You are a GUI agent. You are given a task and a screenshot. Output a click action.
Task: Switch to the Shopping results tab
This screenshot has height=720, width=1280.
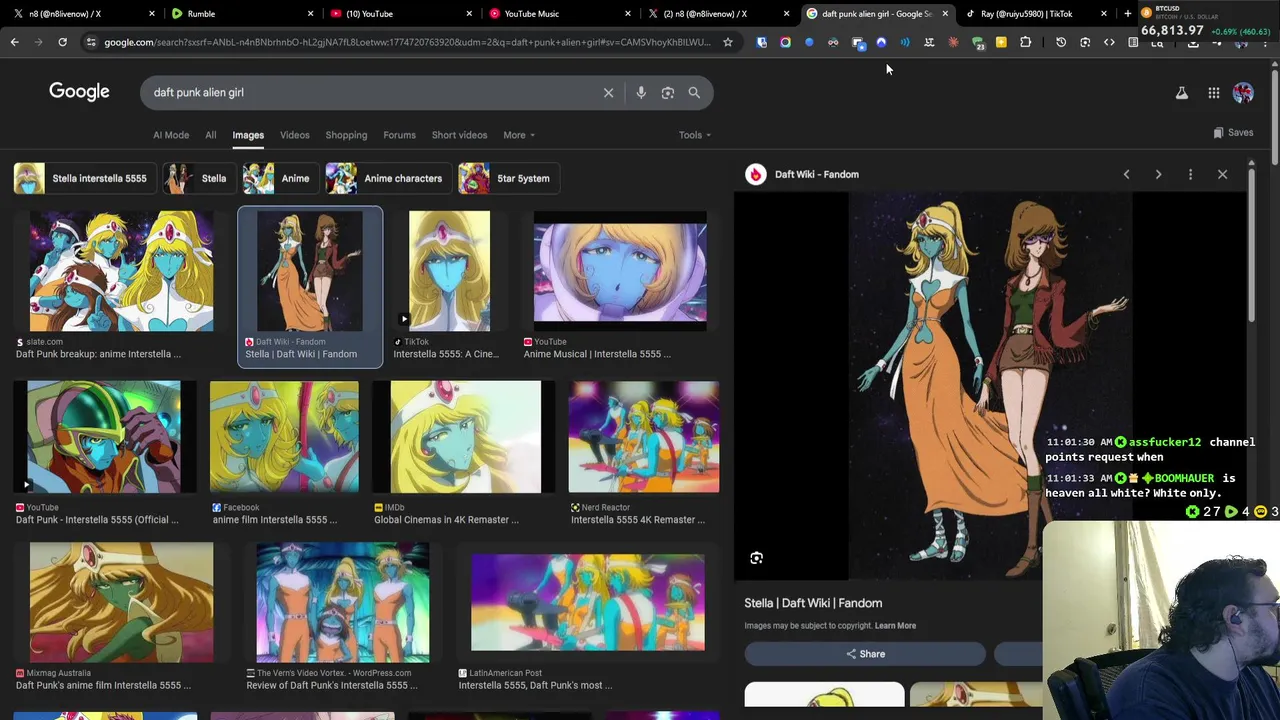(x=346, y=135)
